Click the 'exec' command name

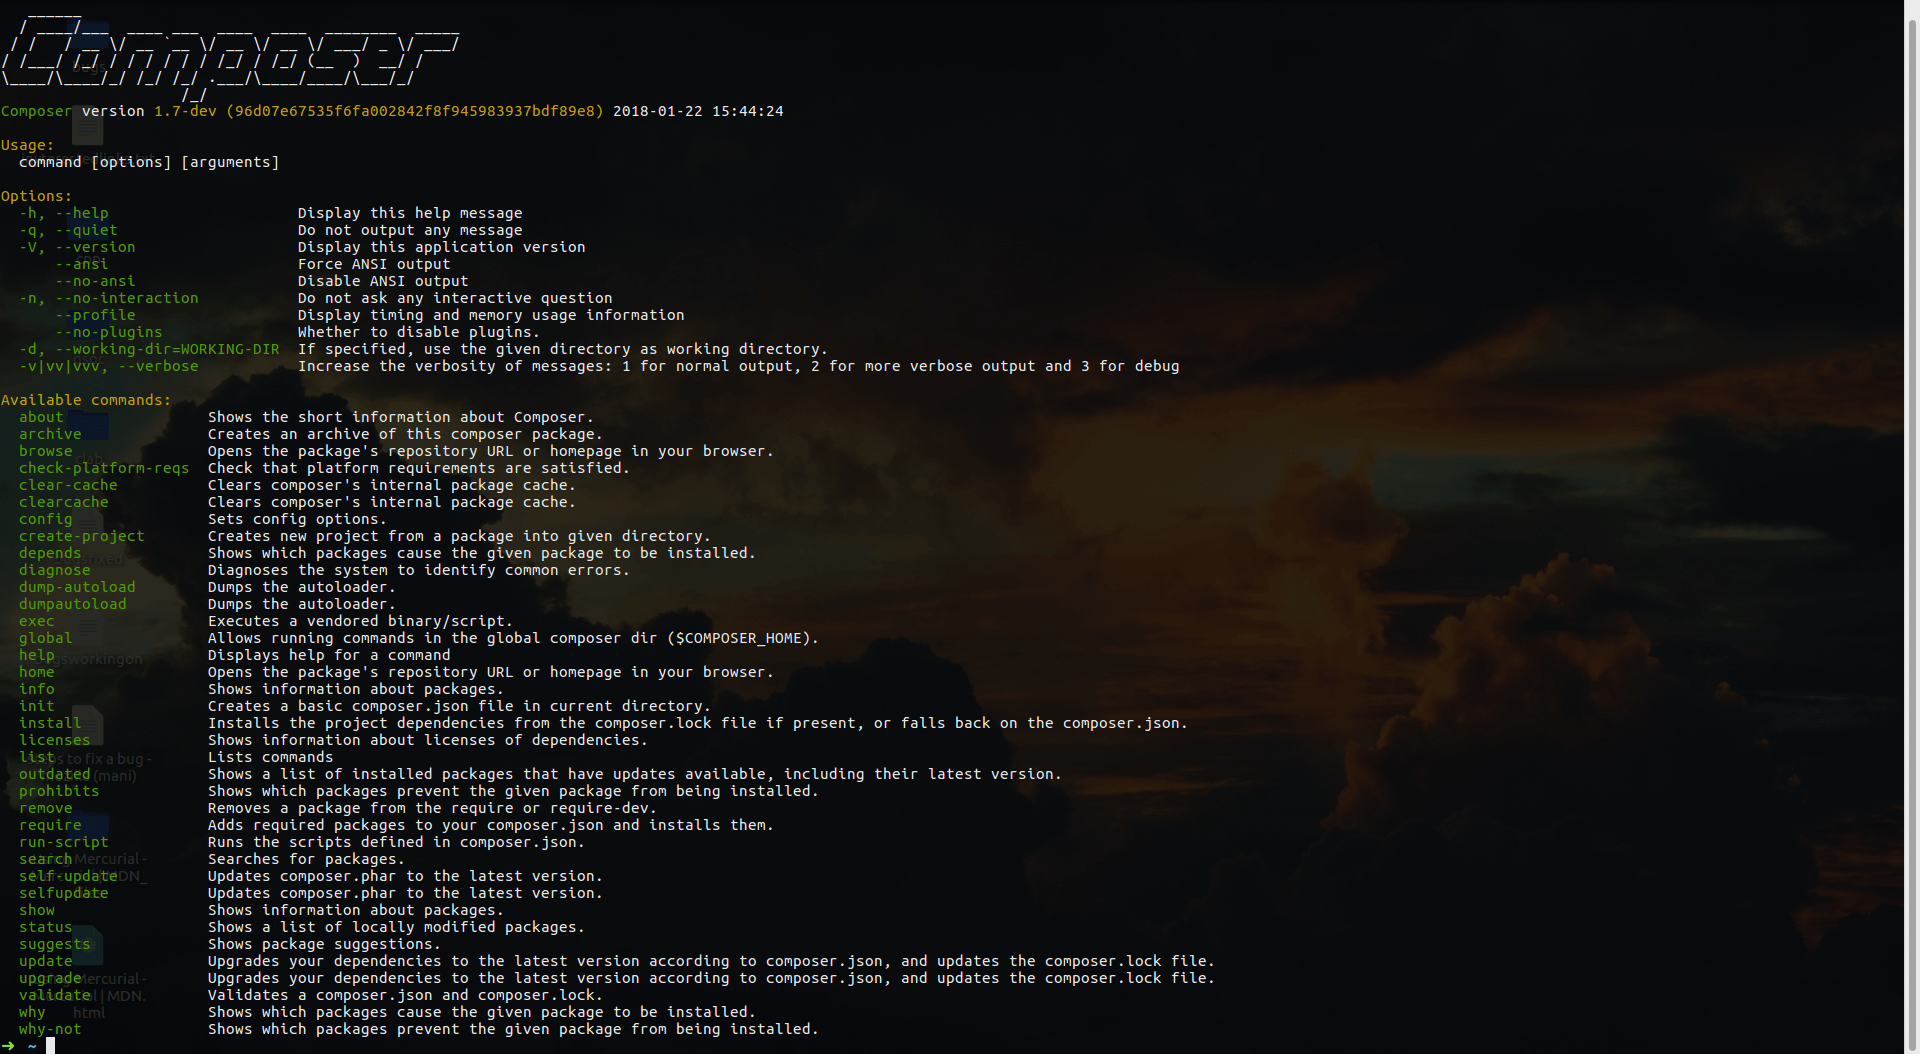point(37,621)
